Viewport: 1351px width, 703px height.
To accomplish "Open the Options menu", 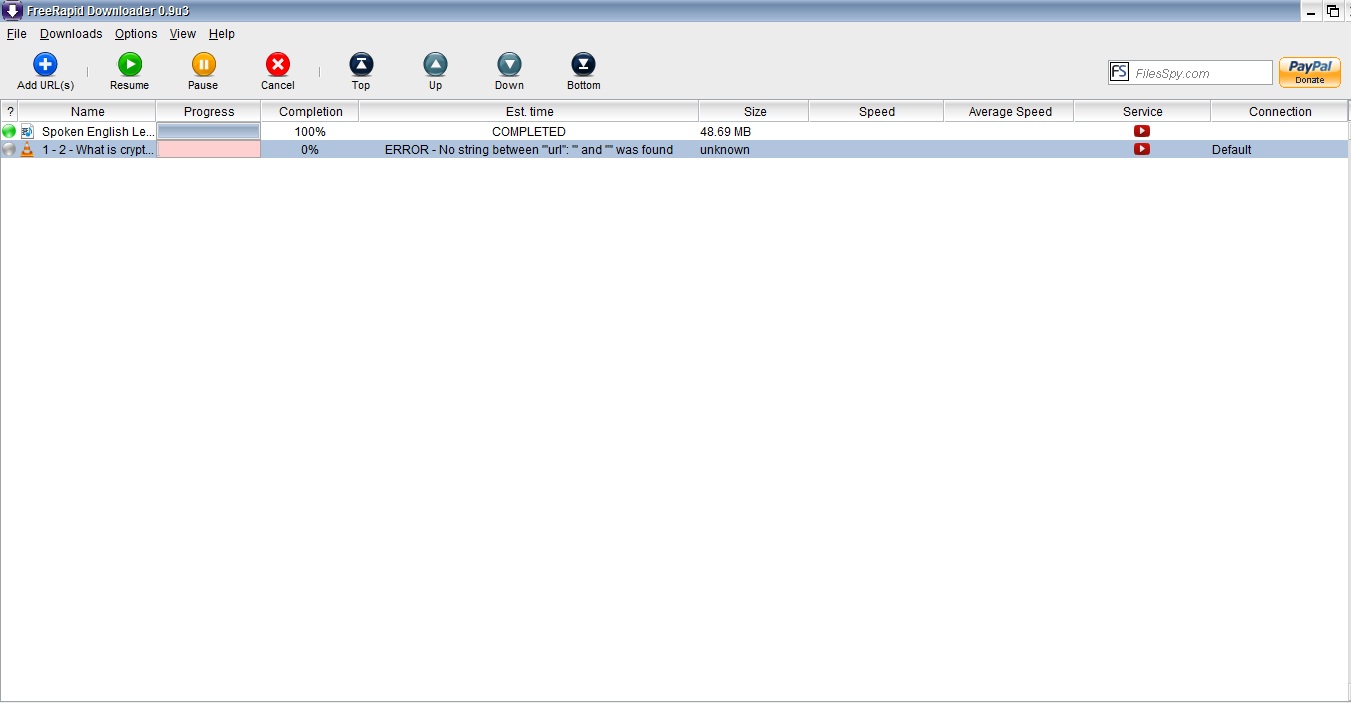I will click(x=136, y=34).
